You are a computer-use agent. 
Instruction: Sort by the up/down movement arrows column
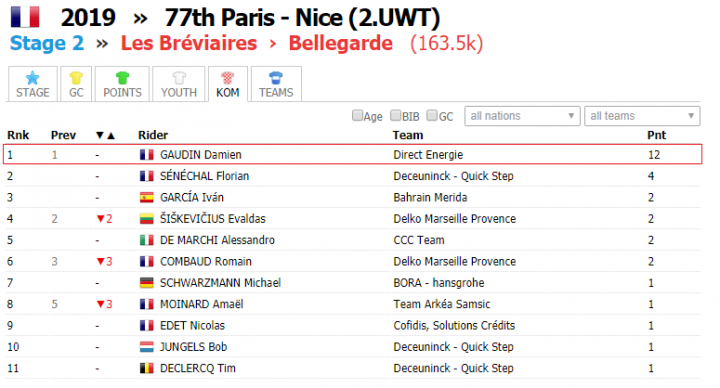pos(105,135)
